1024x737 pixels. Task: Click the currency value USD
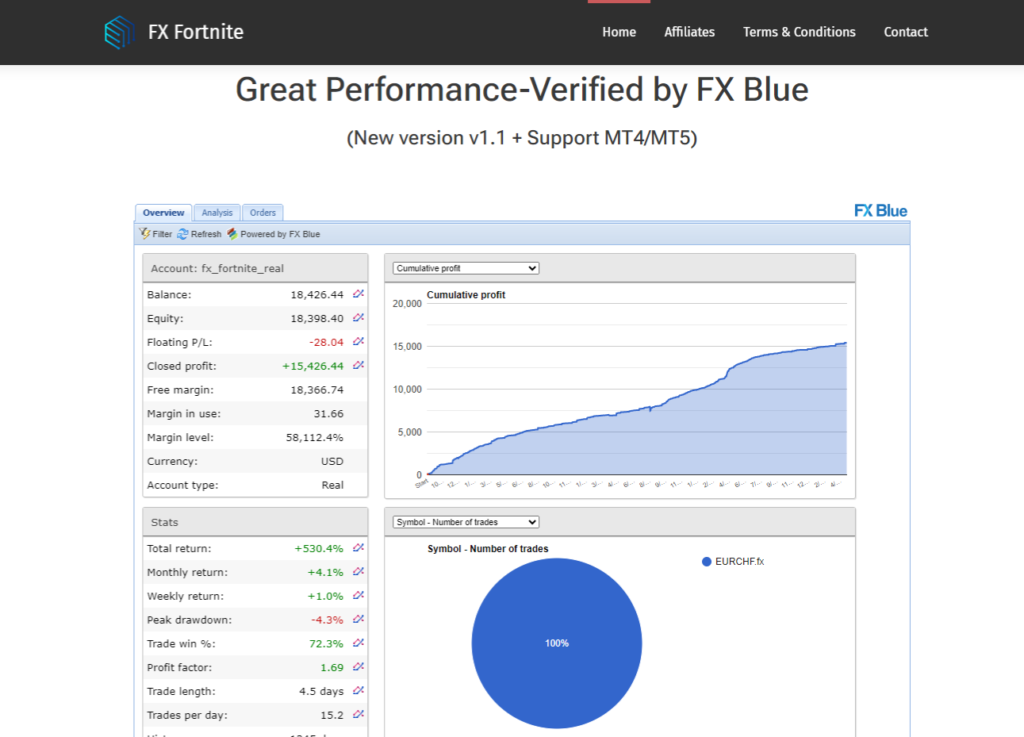(332, 462)
